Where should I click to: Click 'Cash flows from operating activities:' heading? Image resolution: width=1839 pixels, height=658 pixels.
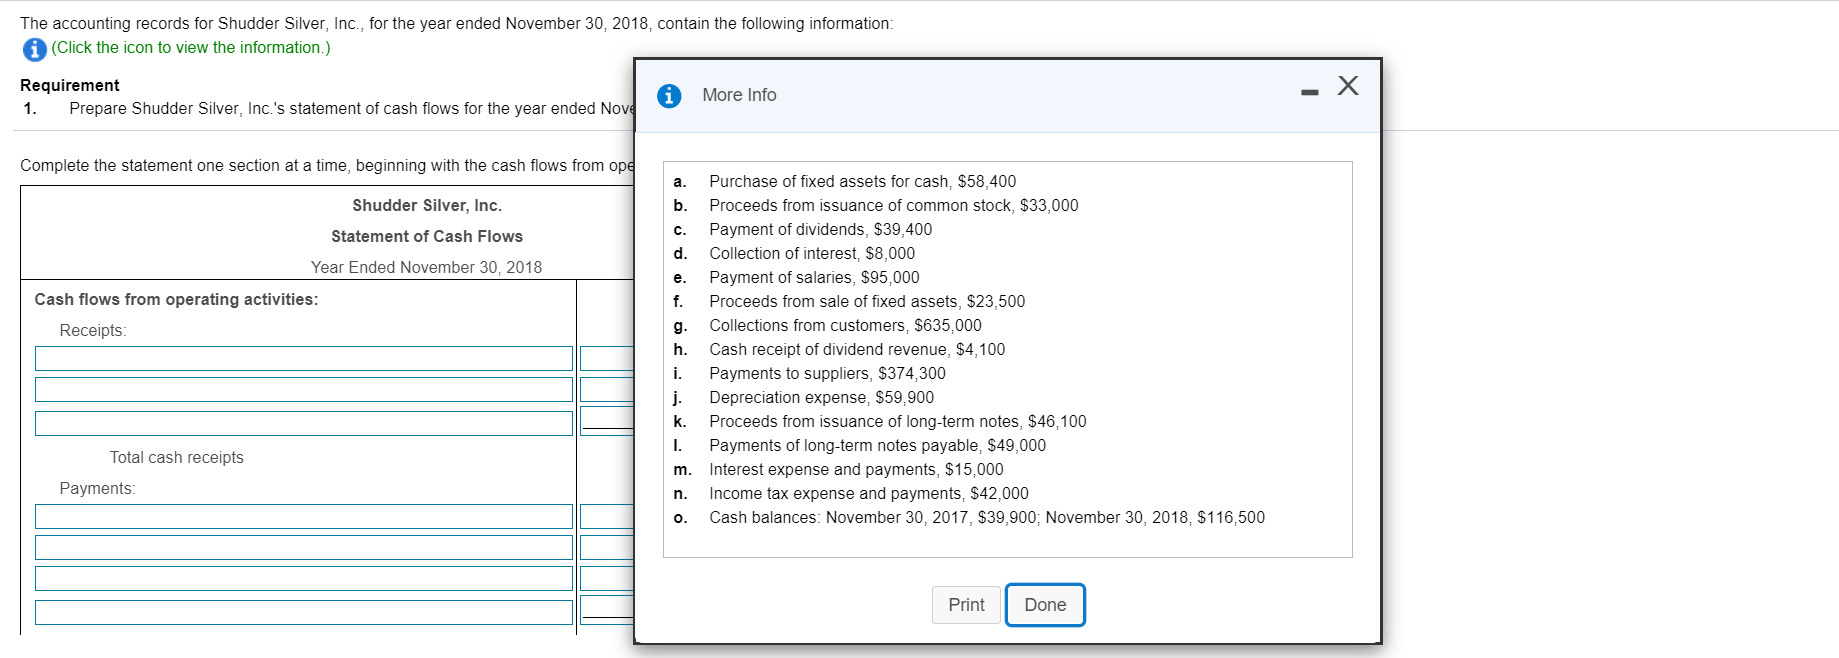(176, 299)
